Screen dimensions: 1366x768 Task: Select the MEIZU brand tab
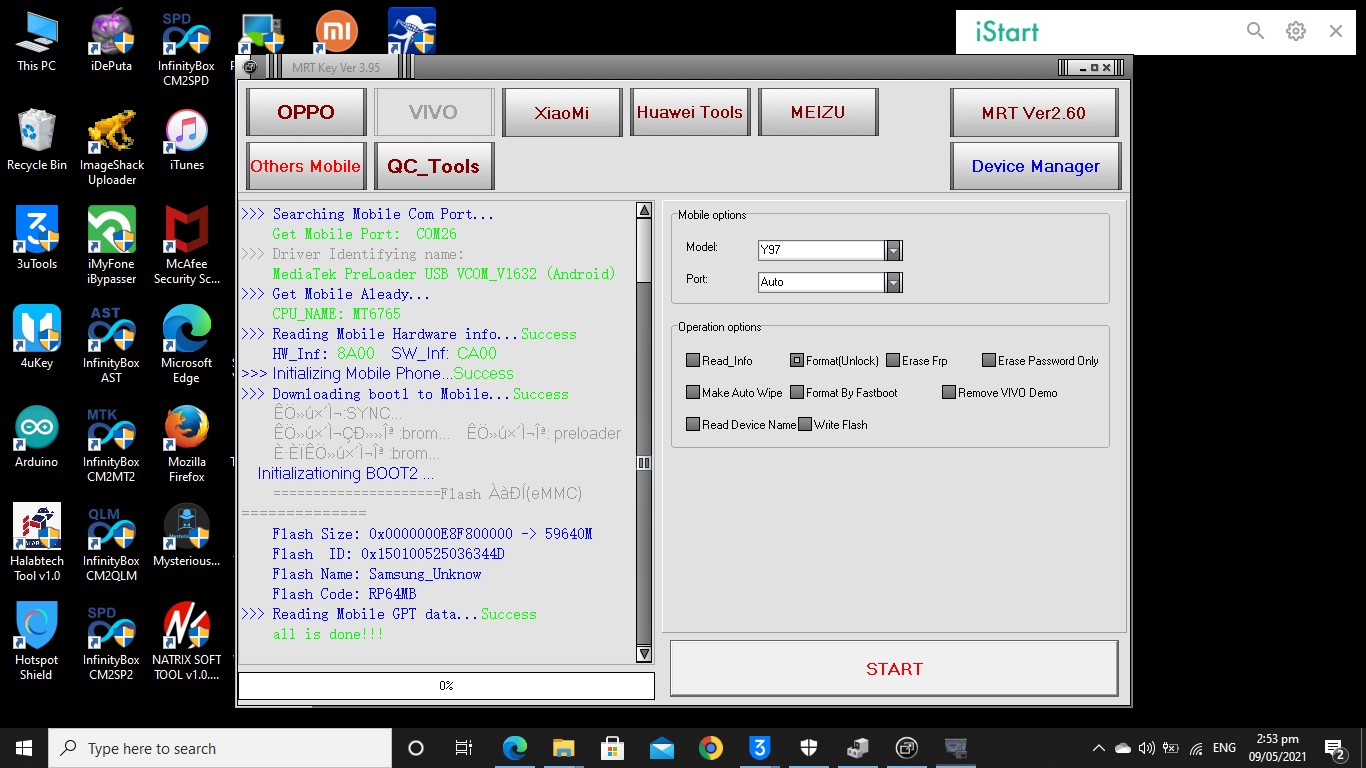click(x=818, y=112)
